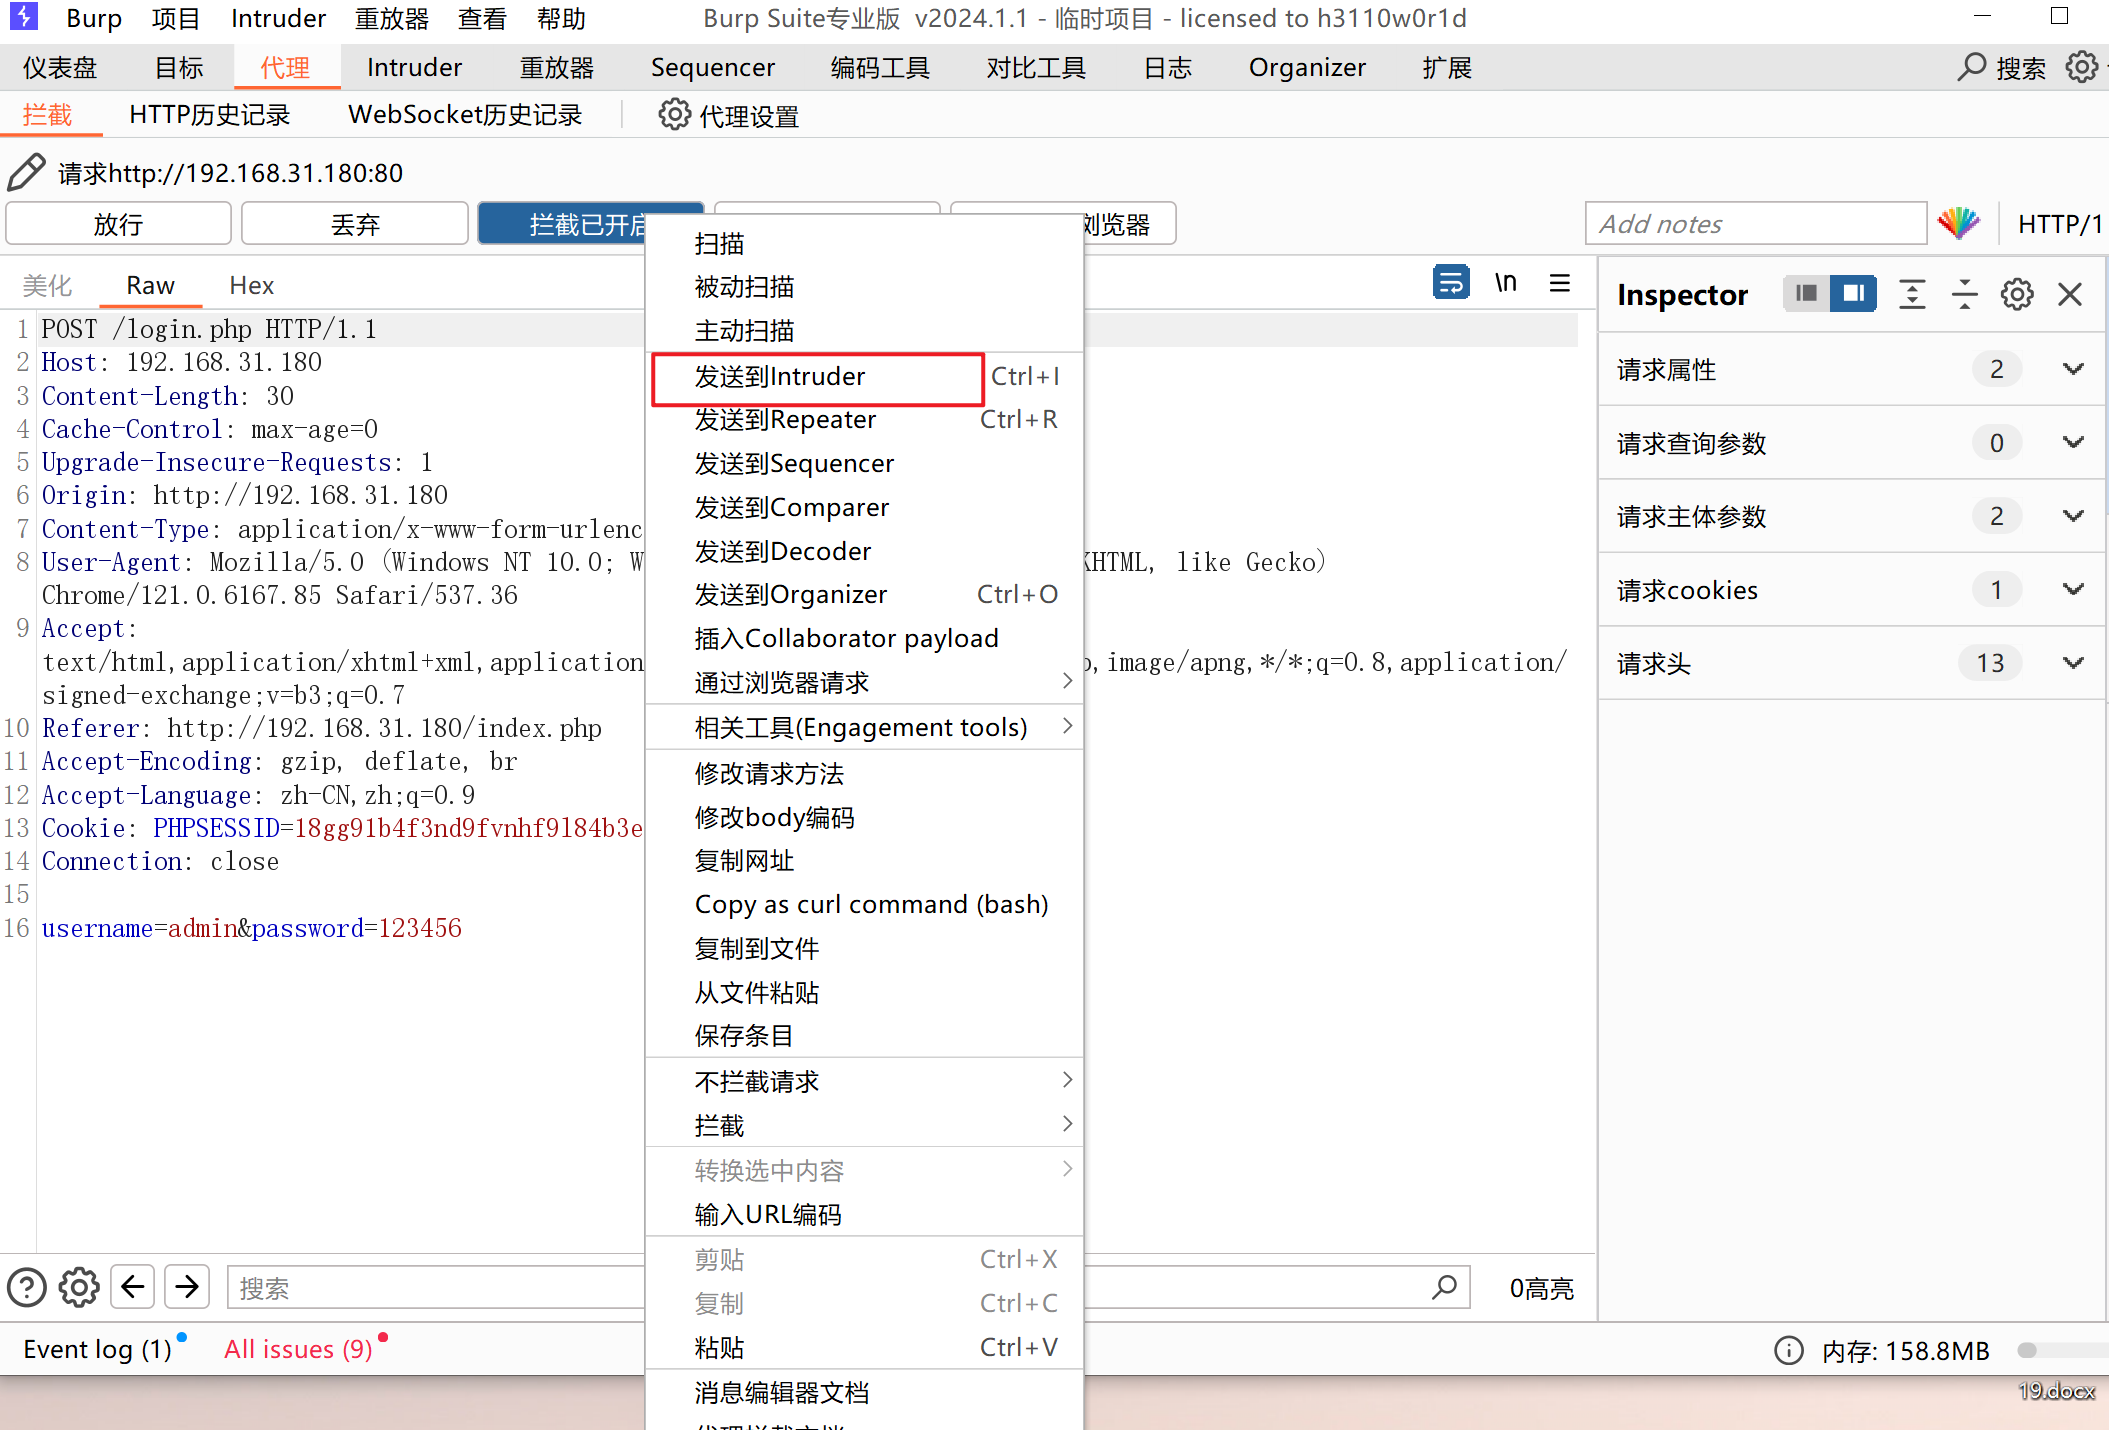Image resolution: width=2109 pixels, height=1430 pixels.
Task: Open the HTTP历史记录 tab
Action: click(x=210, y=115)
